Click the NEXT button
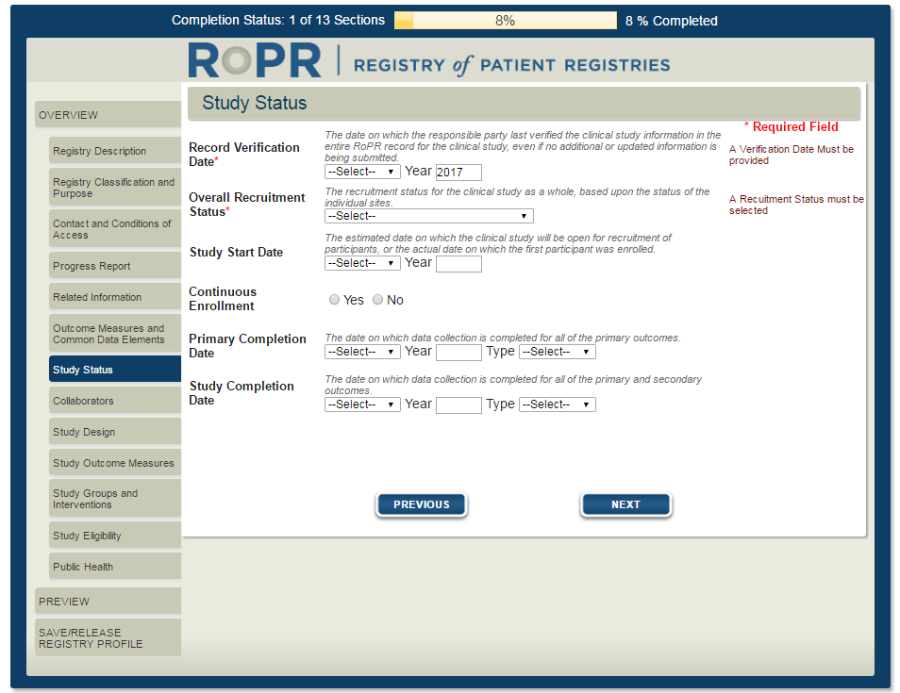Viewport: 900px width, 693px height. point(626,505)
